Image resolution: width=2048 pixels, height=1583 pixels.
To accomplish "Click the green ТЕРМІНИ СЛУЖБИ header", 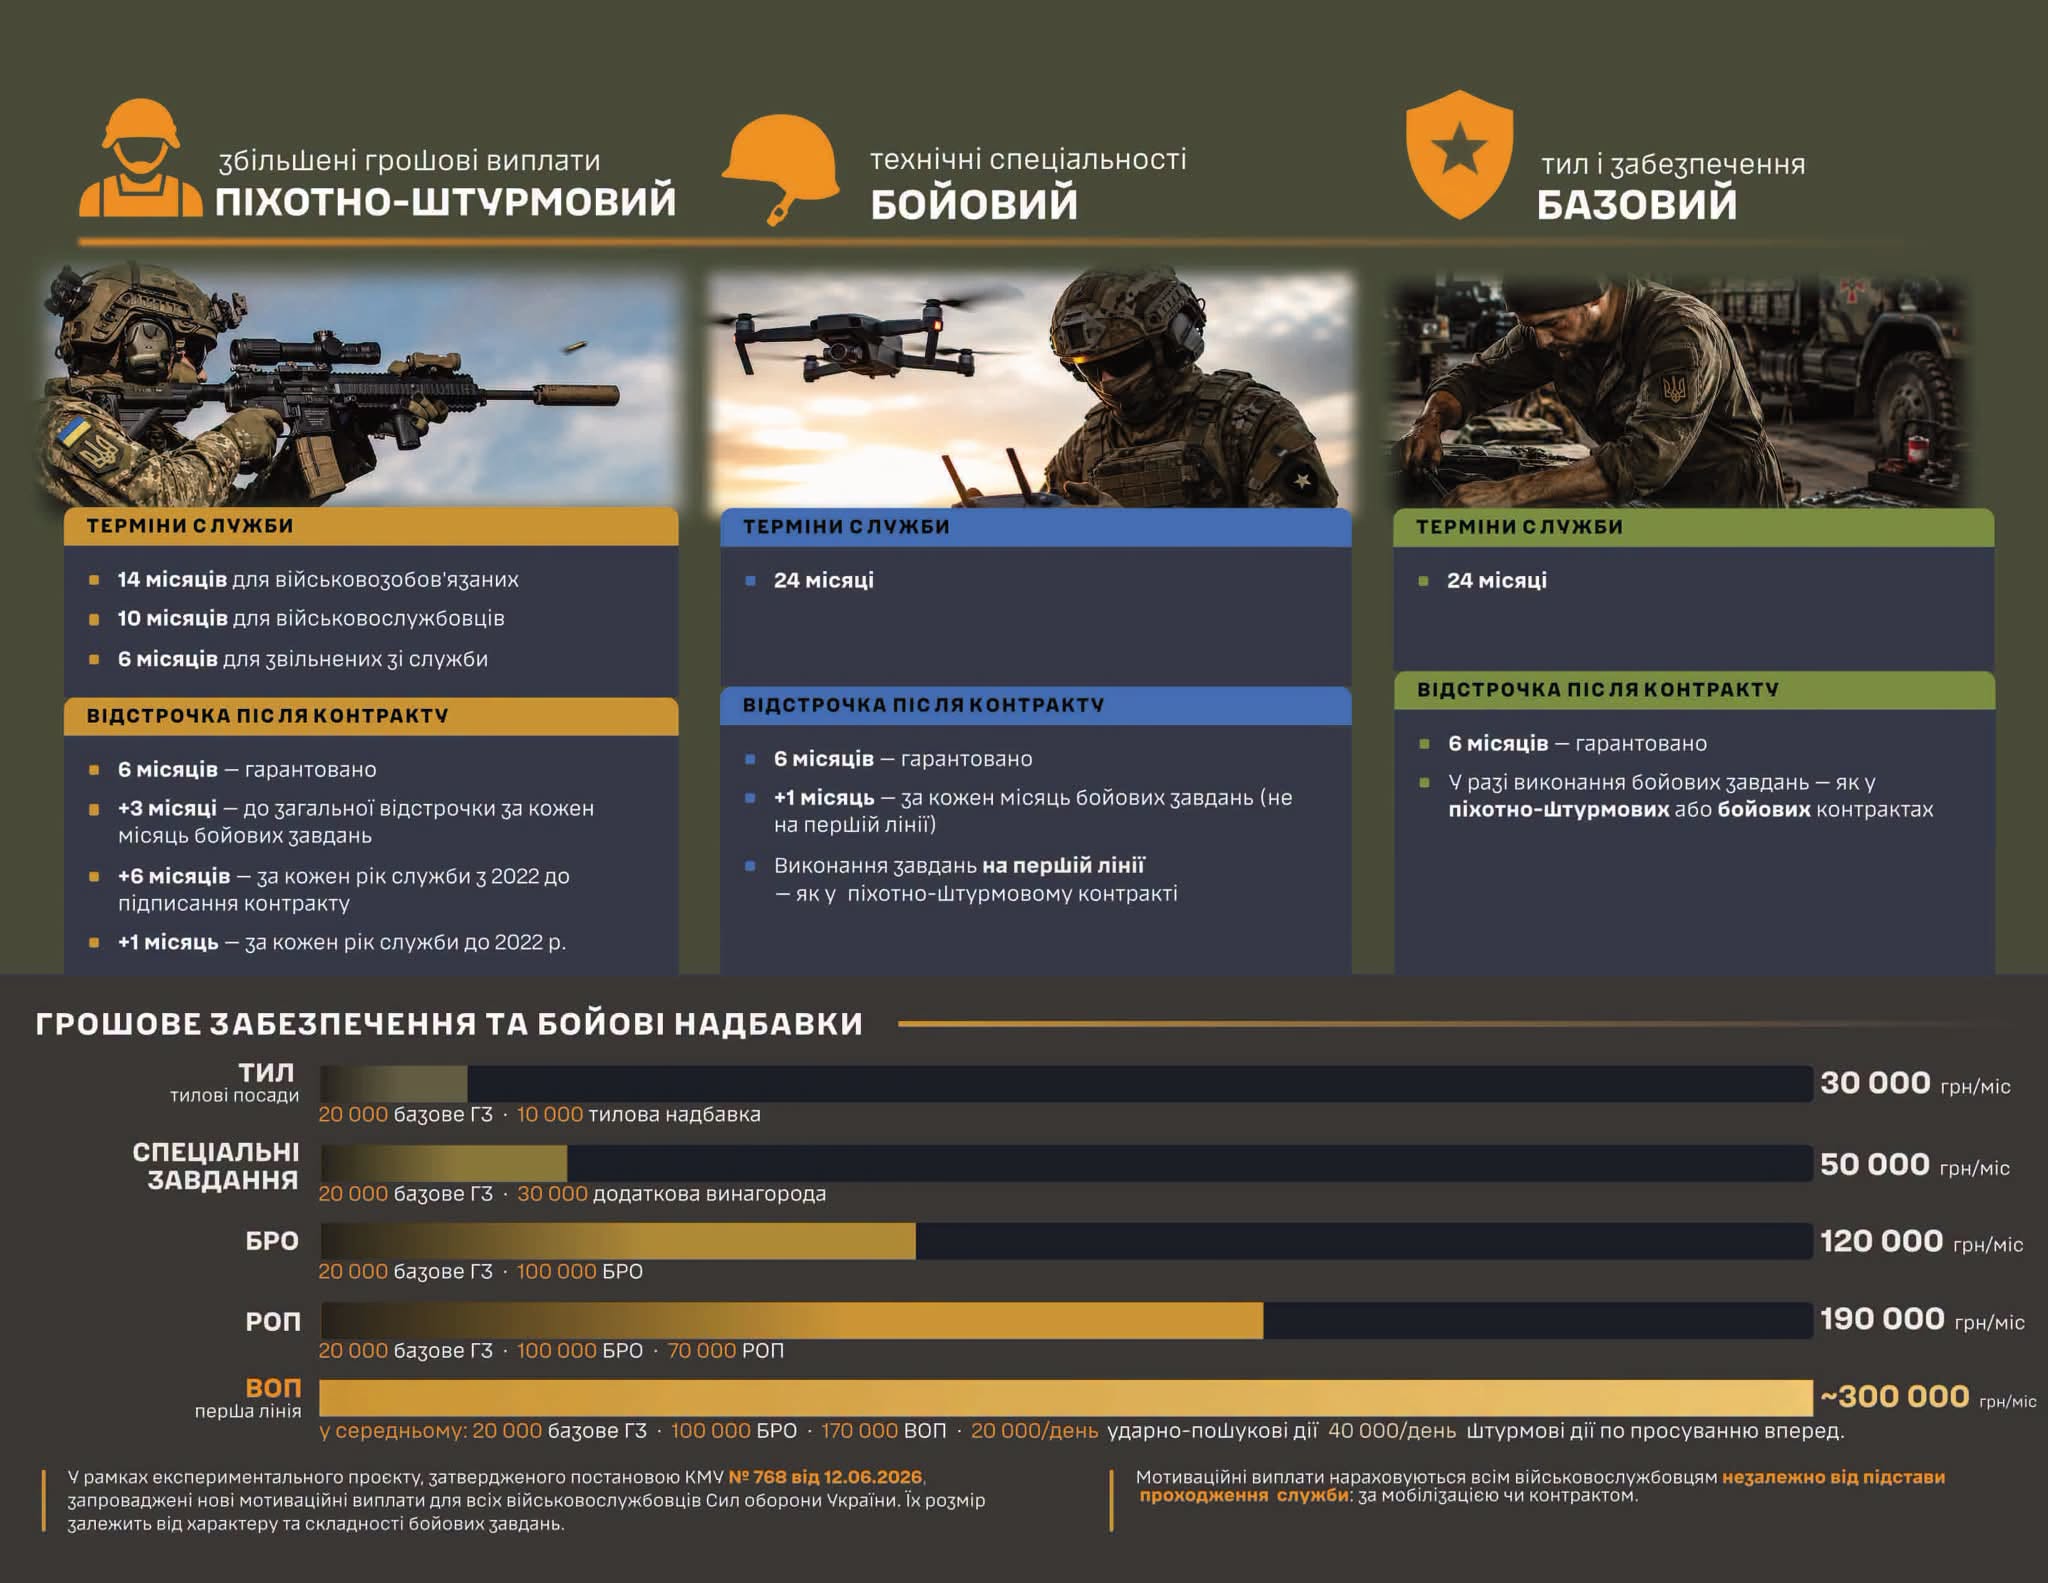I will click(x=1694, y=527).
